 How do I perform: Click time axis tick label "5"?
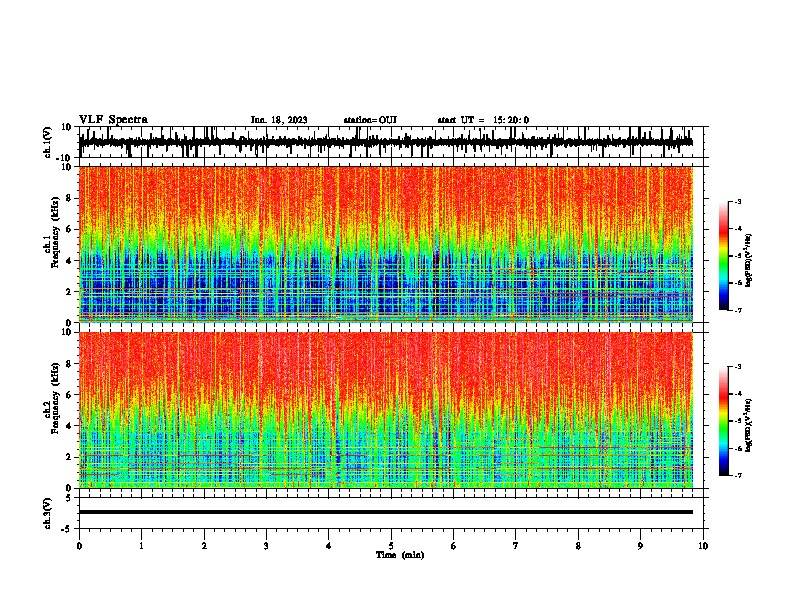pyautogui.click(x=391, y=546)
